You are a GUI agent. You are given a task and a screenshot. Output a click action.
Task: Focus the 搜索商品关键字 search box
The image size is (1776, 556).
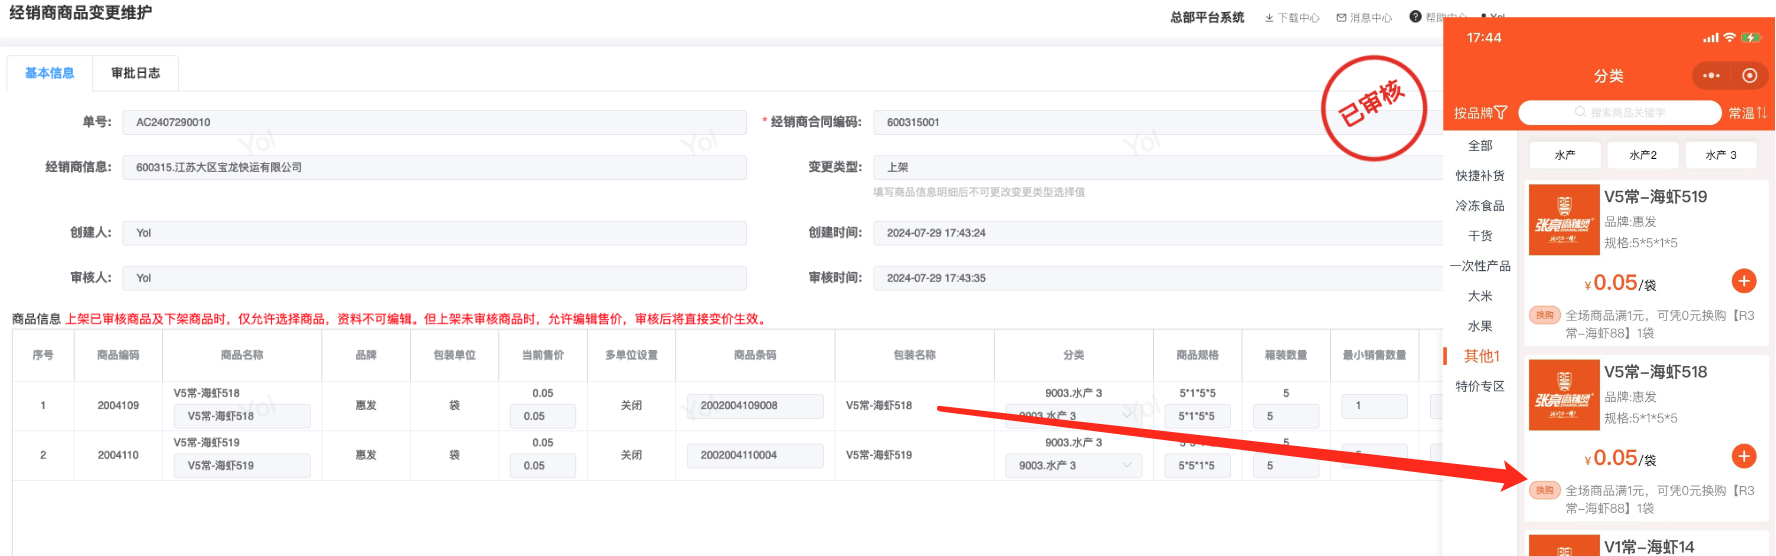[x=1620, y=112]
